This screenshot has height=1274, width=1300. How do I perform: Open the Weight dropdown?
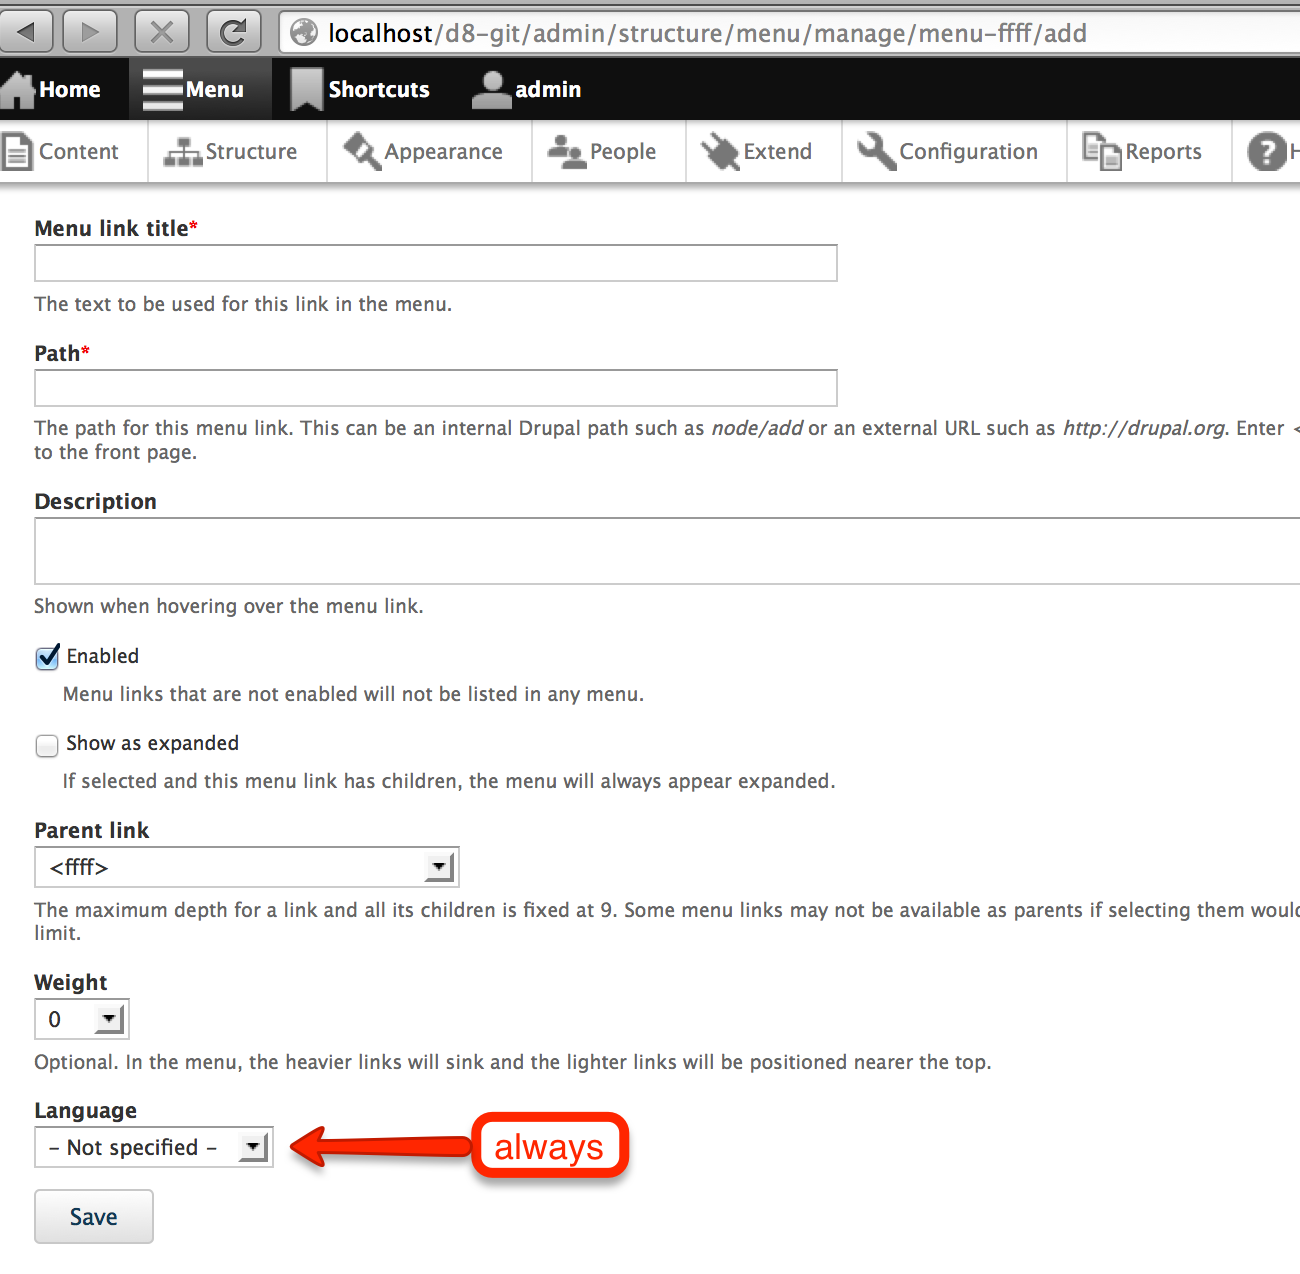tap(82, 1019)
